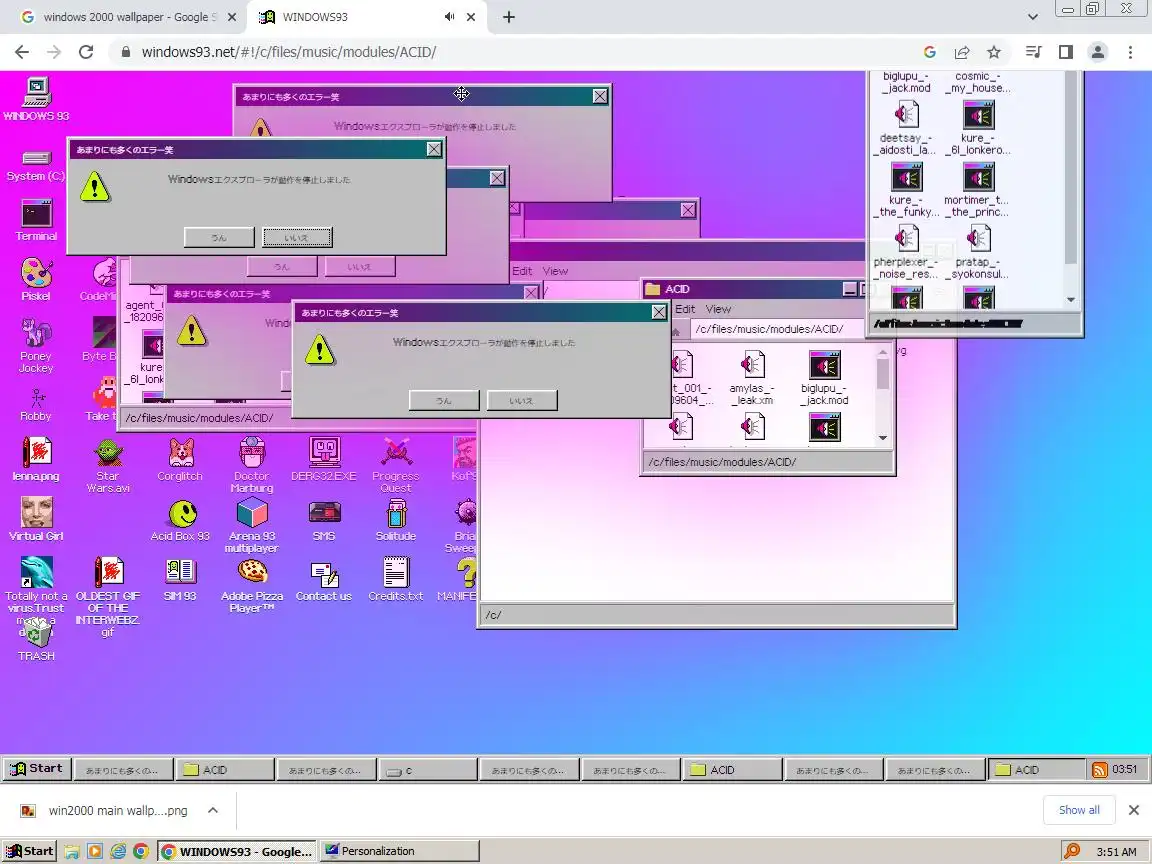Click host Windows Start button
This screenshot has width=1152, height=864.
click(29, 851)
